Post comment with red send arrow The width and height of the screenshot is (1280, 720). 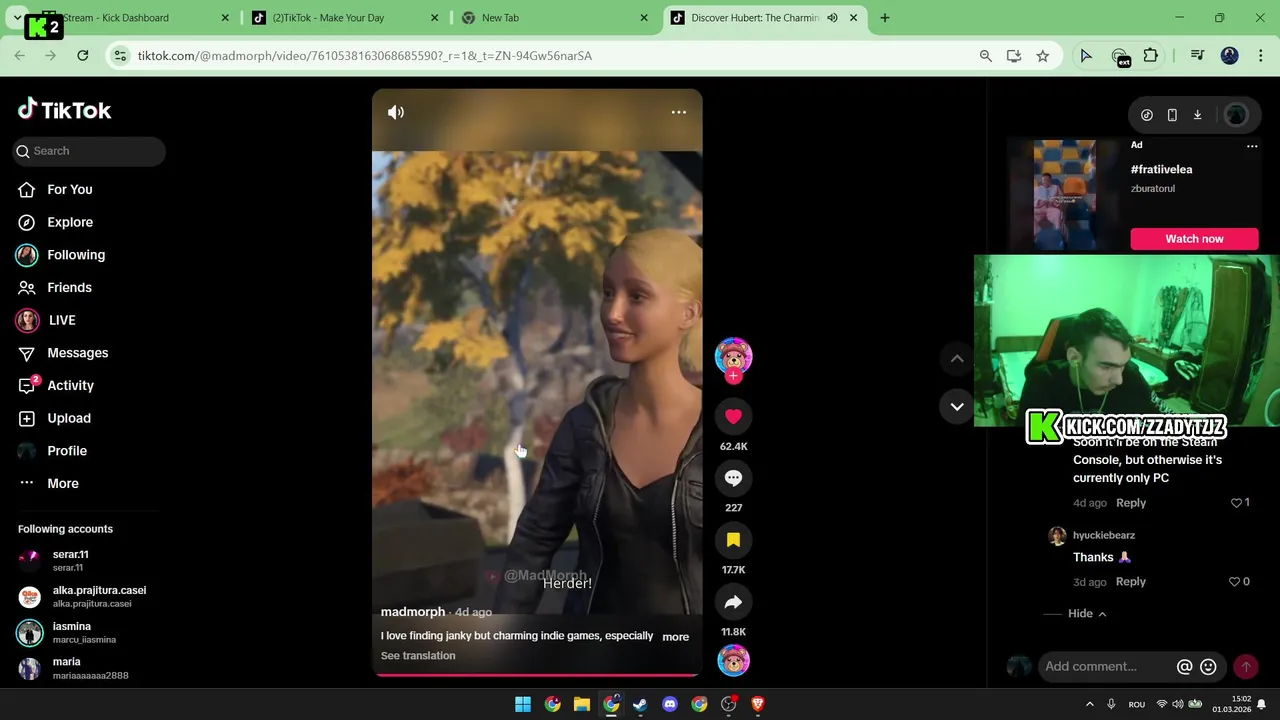1246,667
